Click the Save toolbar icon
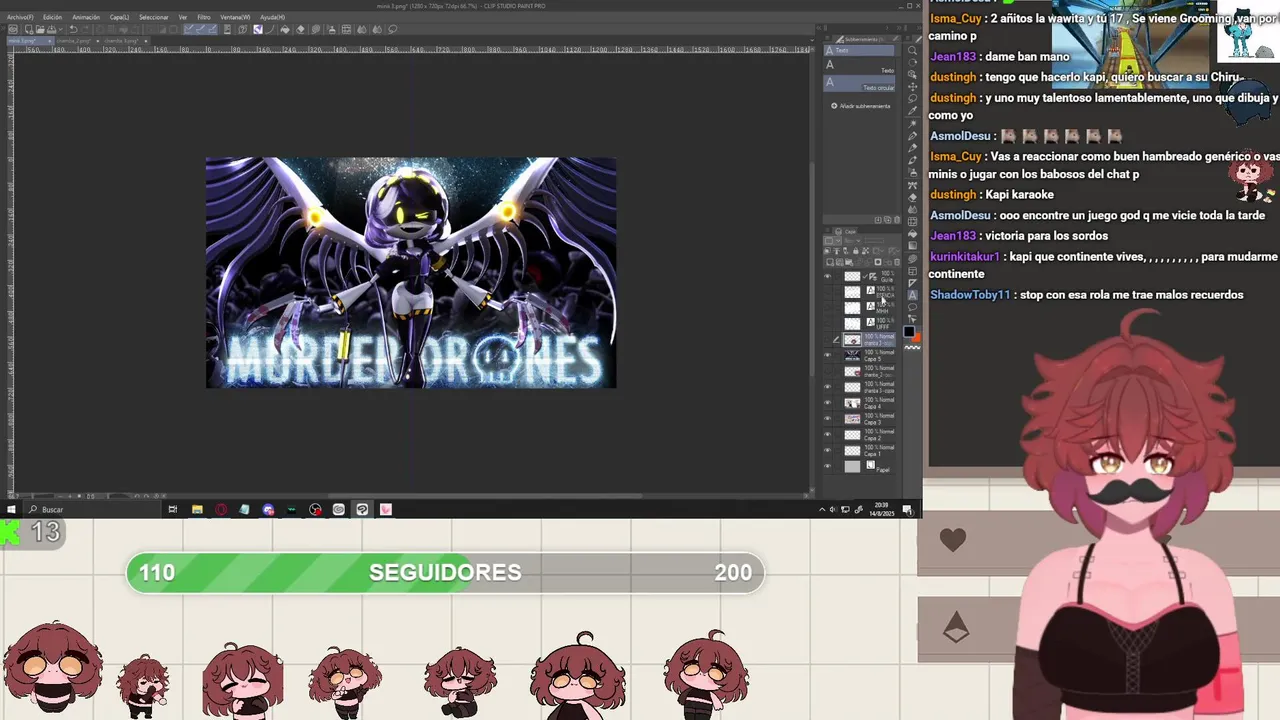Viewport: 1280px width, 720px height. click(51, 30)
